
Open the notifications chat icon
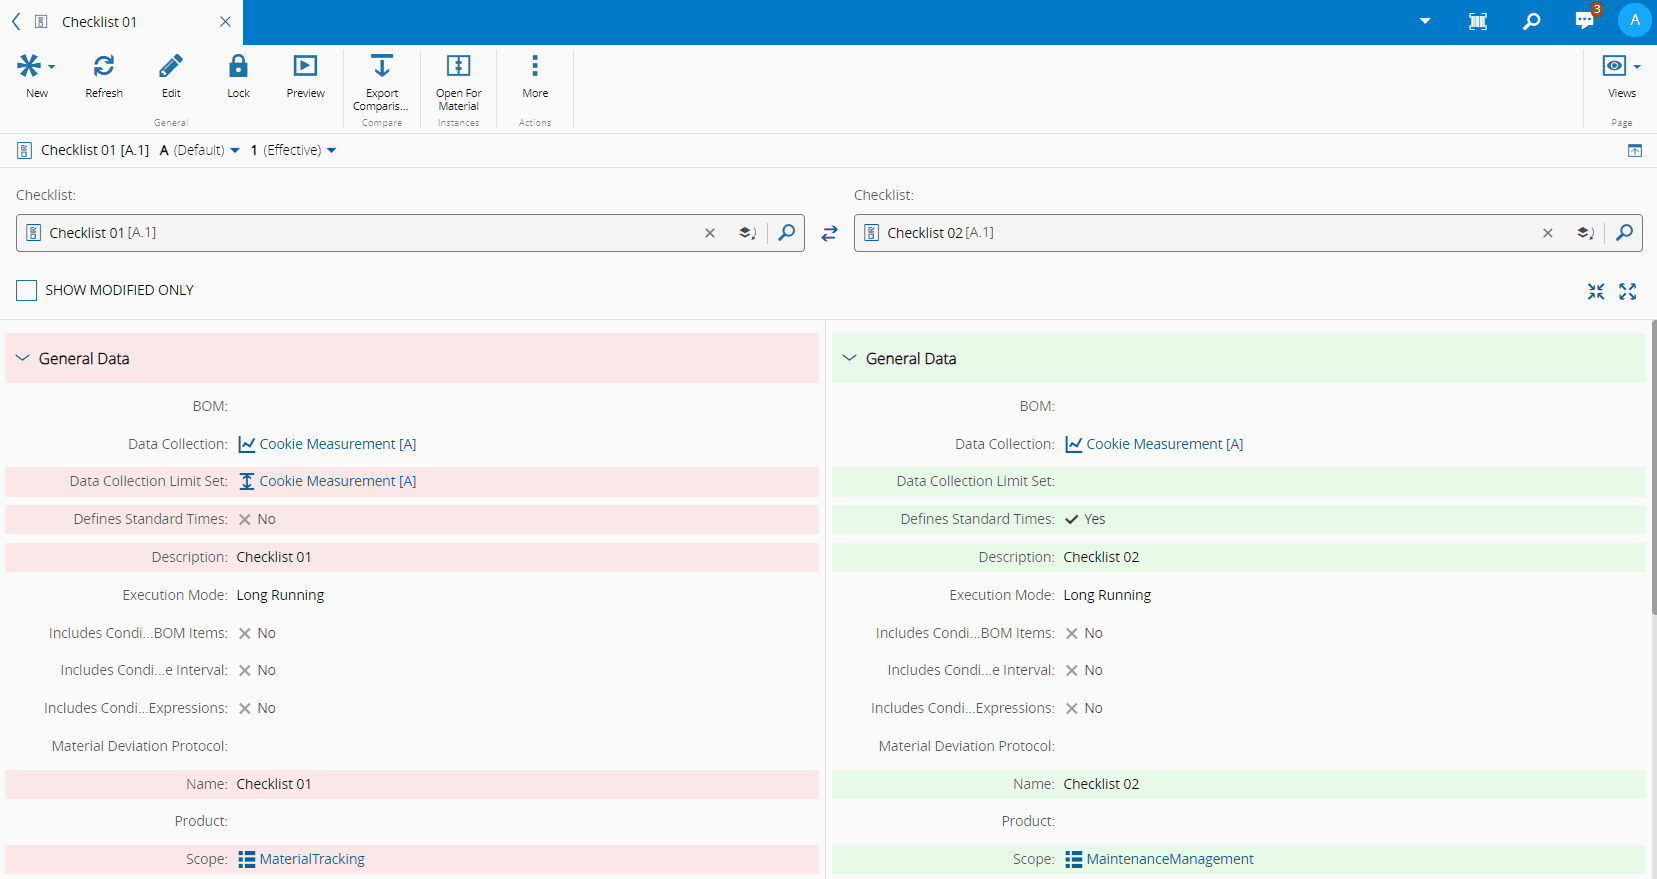pos(1584,21)
